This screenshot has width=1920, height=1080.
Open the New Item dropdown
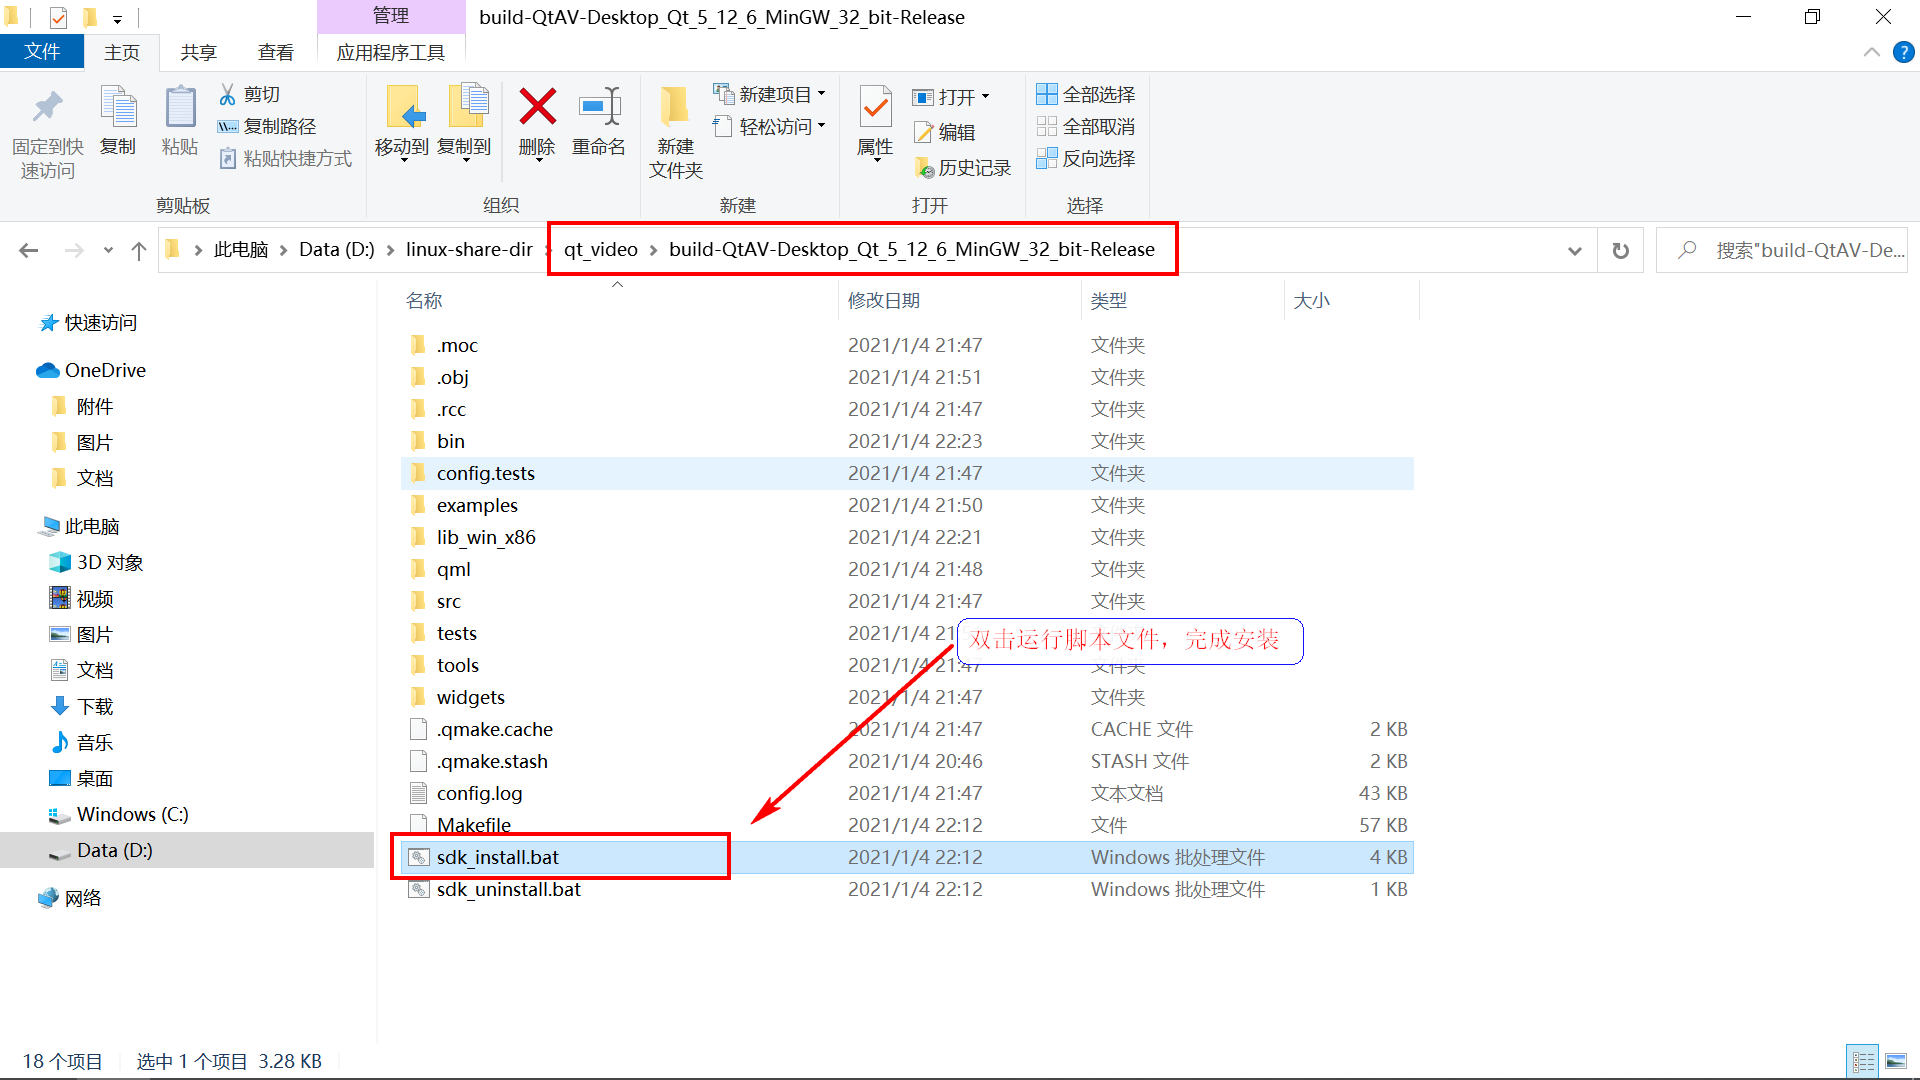(x=770, y=94)
